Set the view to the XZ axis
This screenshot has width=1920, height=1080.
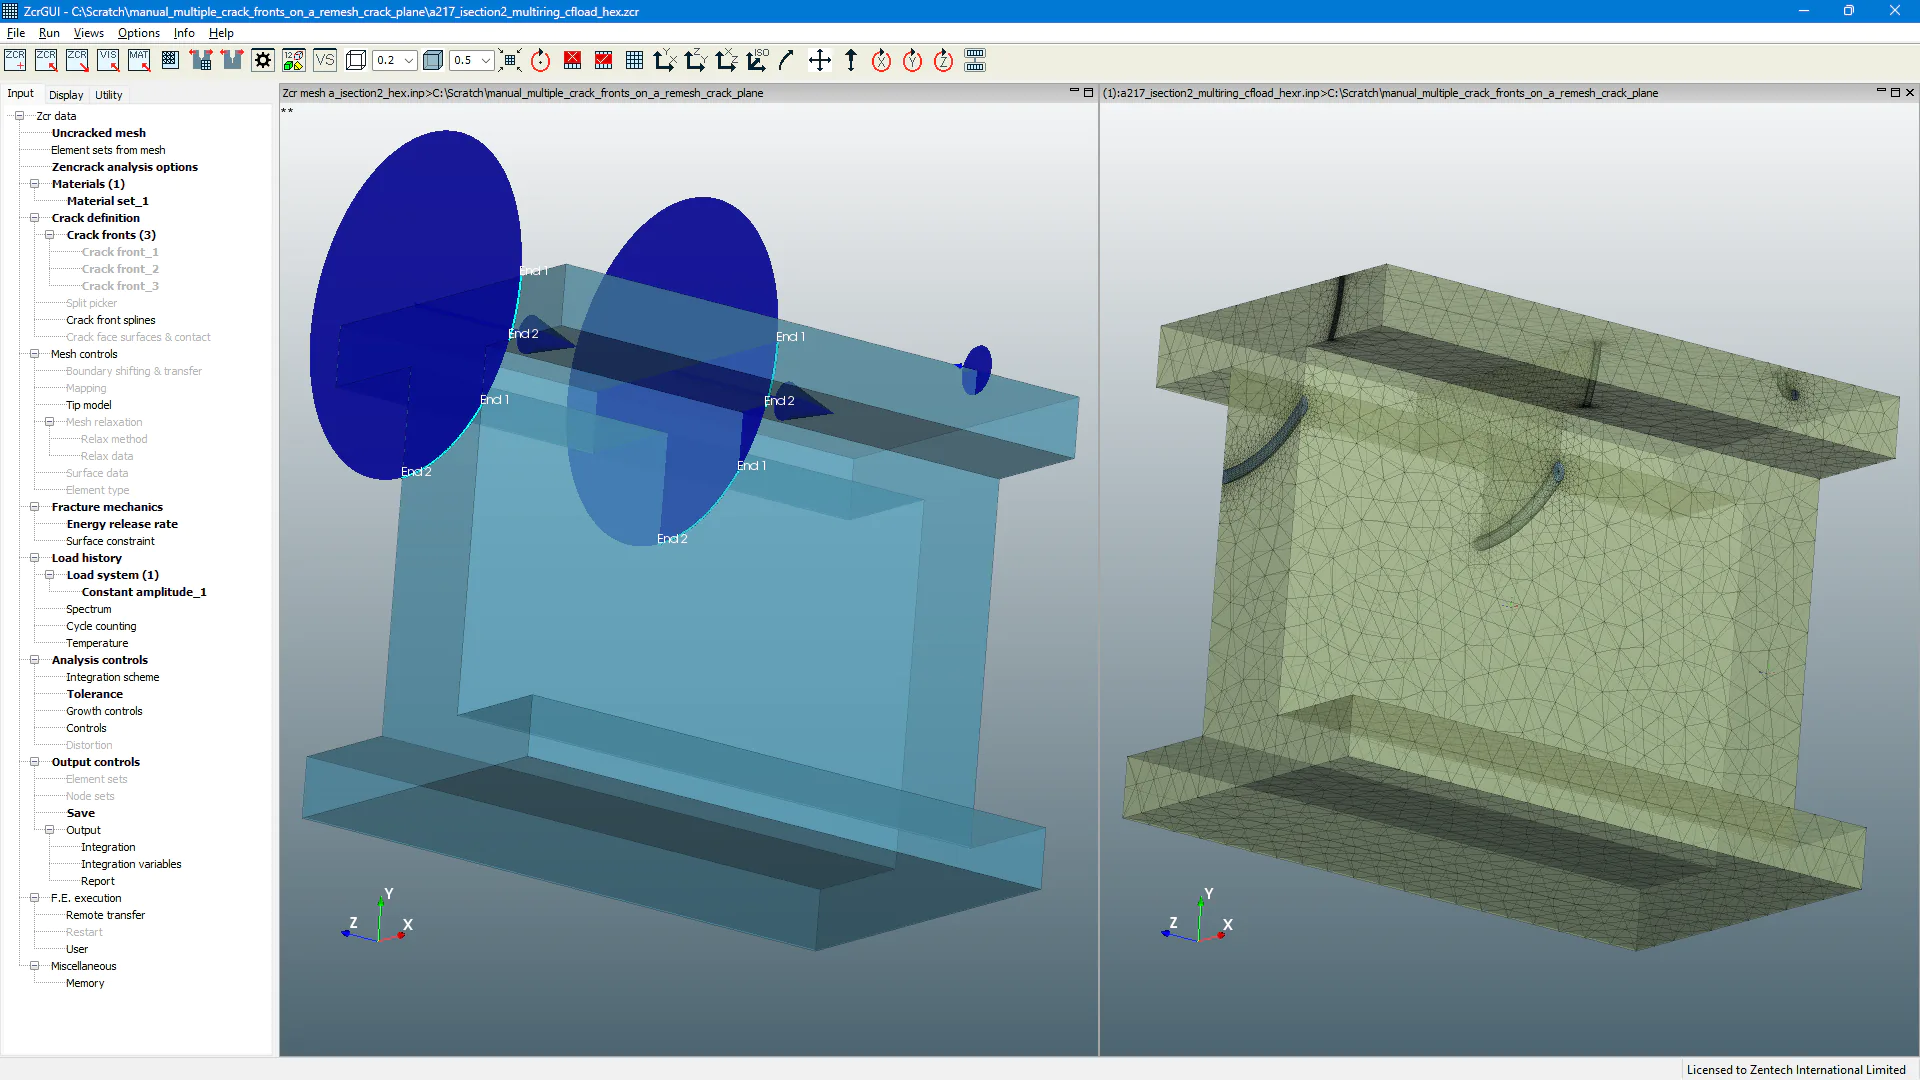click(x=727, y=60)
